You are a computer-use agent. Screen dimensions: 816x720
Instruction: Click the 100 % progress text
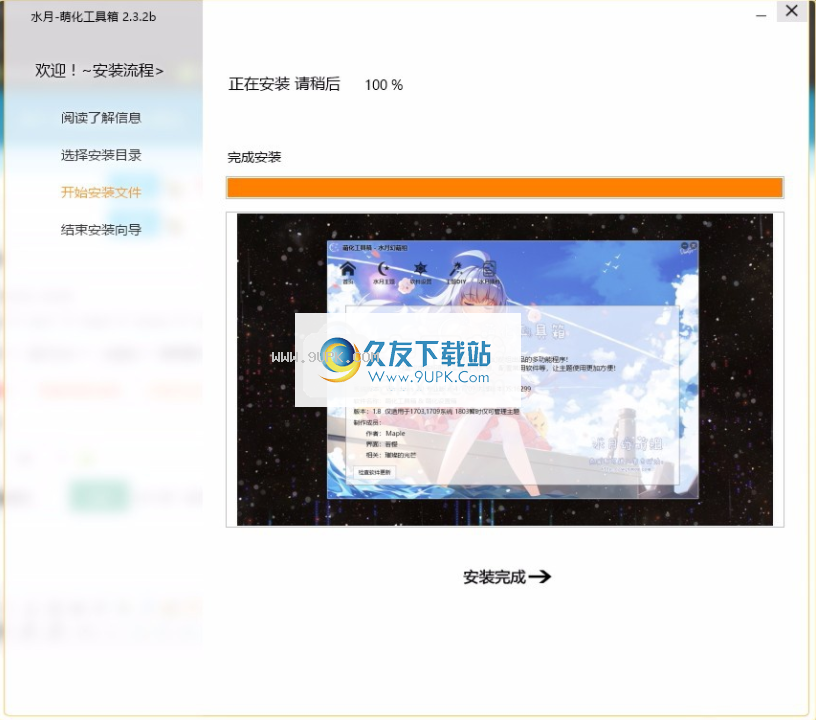(384, 85)
